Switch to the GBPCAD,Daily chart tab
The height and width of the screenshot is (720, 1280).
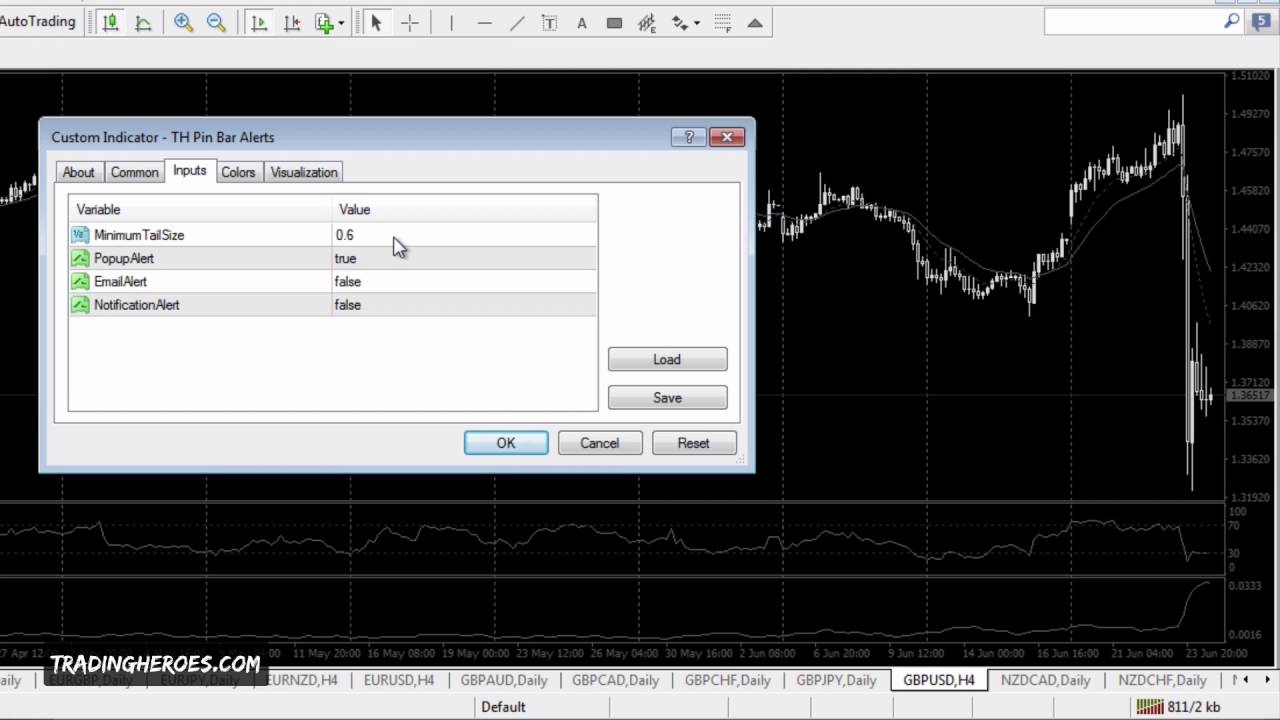(616, 680)
